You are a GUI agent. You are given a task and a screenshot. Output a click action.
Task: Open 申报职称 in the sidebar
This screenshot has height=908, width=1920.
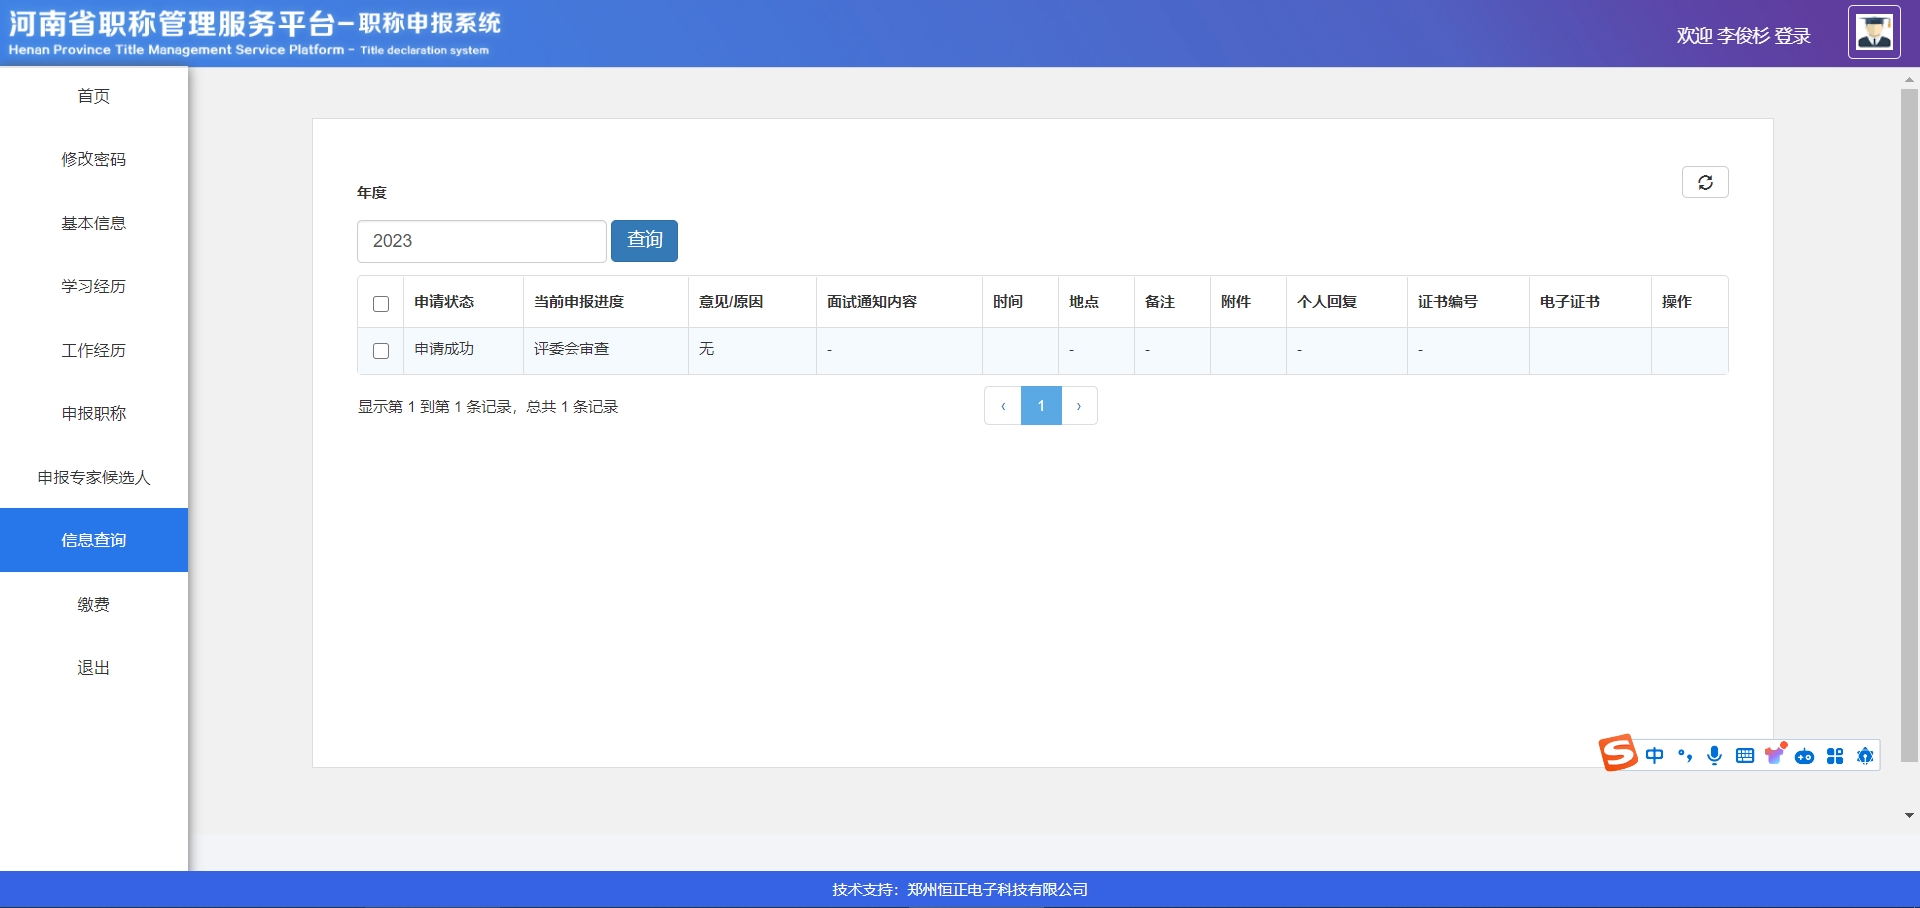tap(94, 413)
